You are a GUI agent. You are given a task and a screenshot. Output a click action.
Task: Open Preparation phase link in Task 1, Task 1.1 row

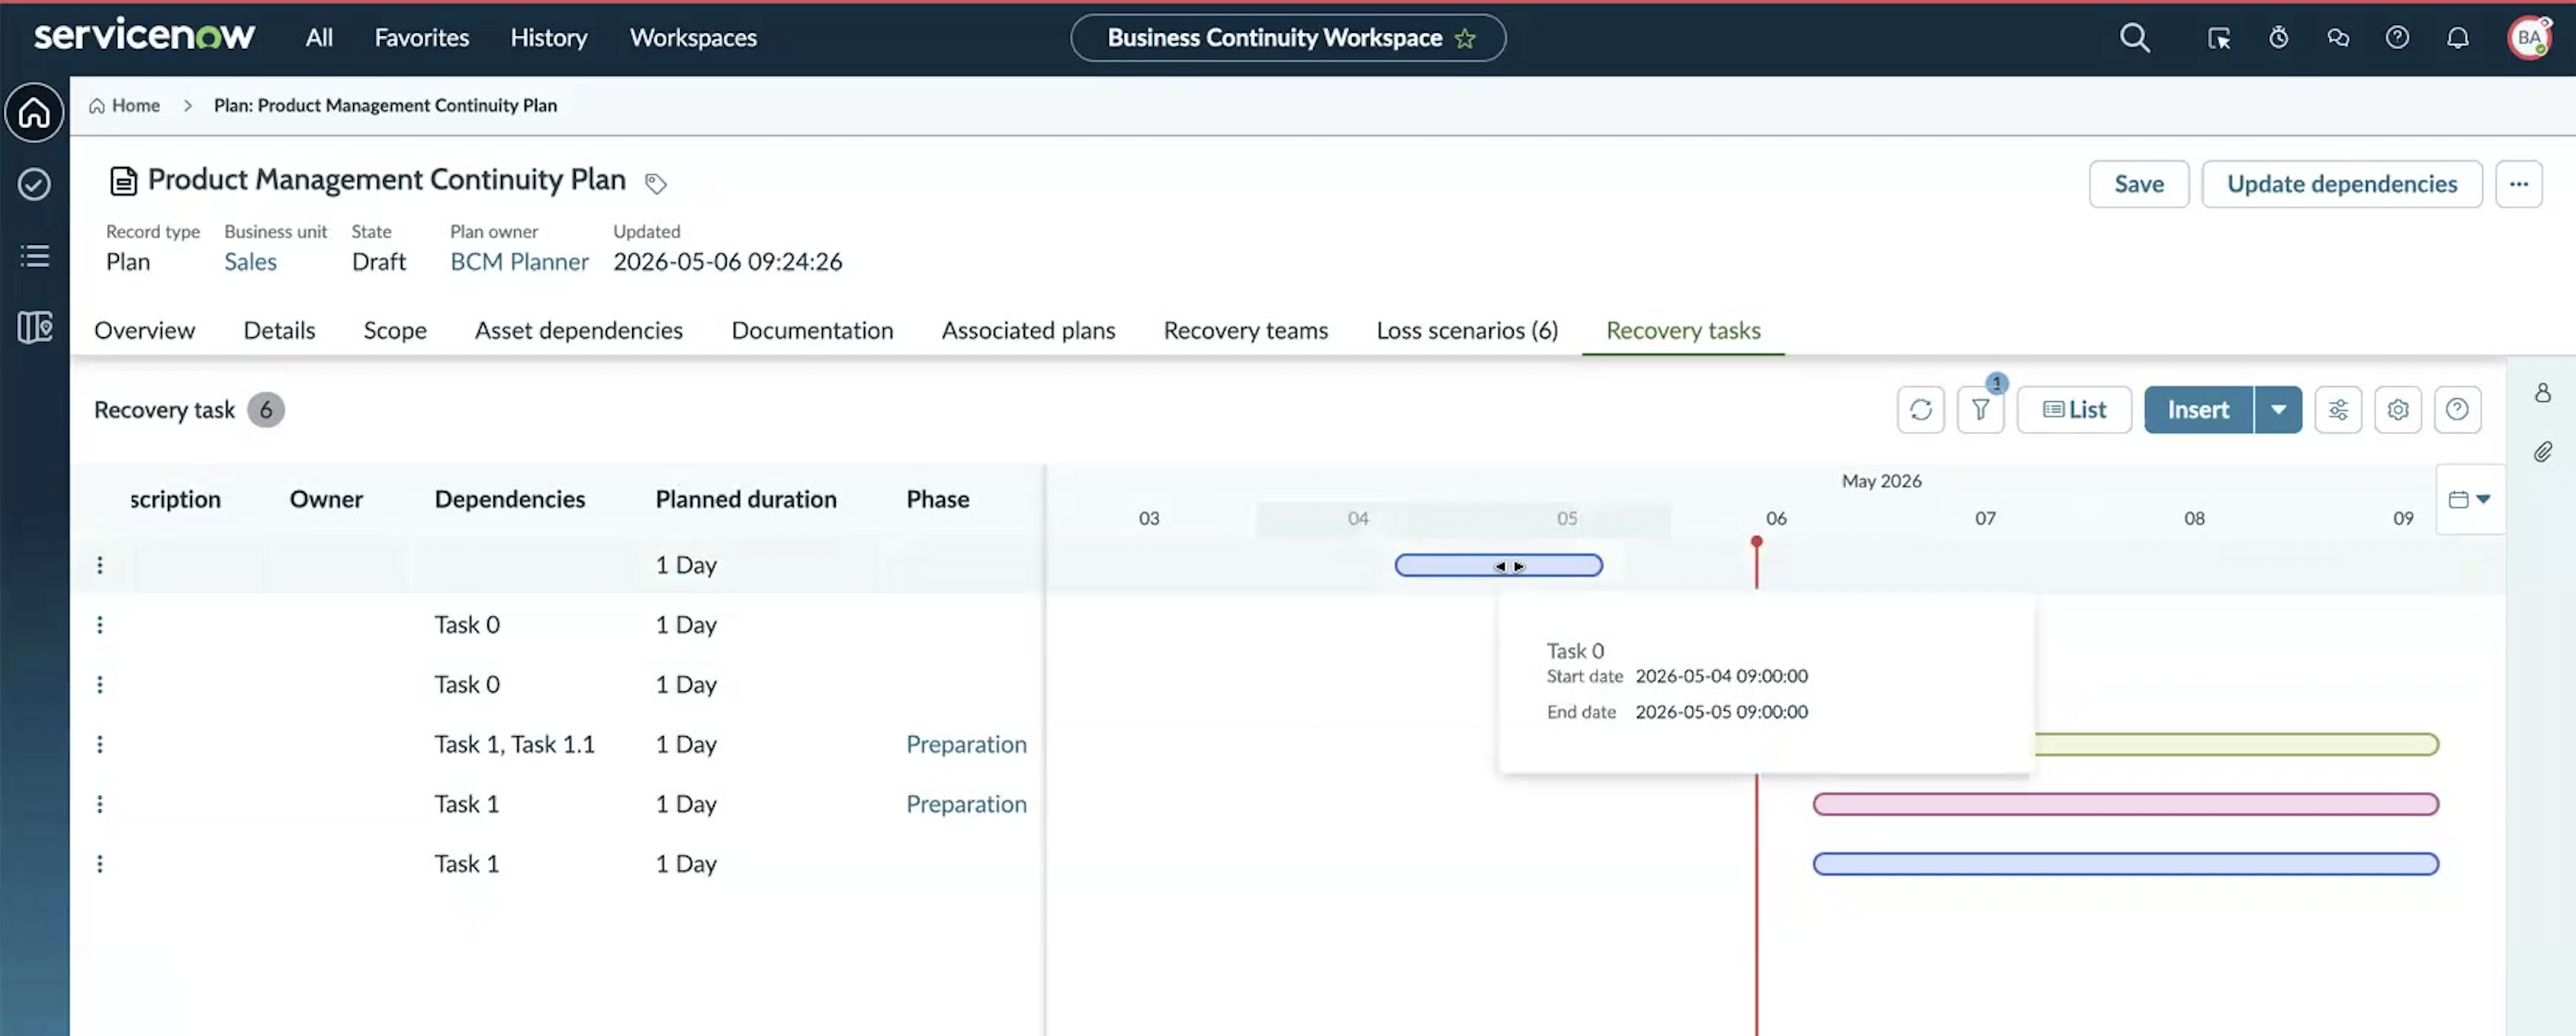click(x=966, y=745)
